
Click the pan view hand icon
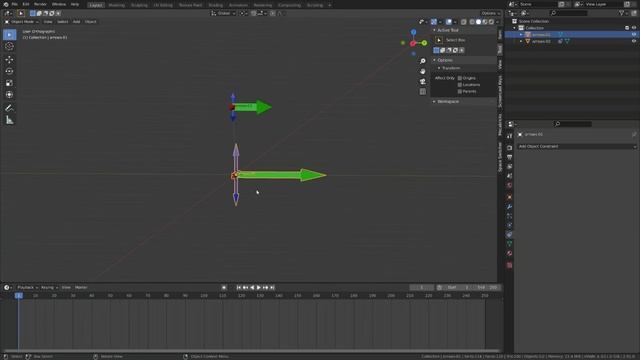pyautogui.click(x=423, y=71)
